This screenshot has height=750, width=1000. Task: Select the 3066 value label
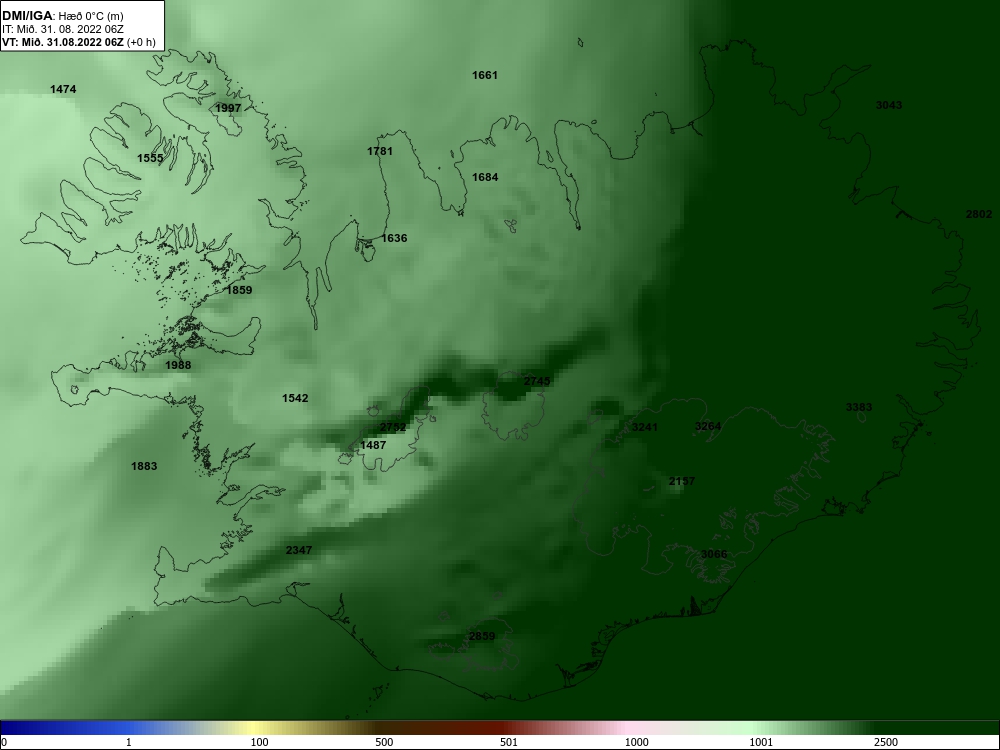click(714, 554)
